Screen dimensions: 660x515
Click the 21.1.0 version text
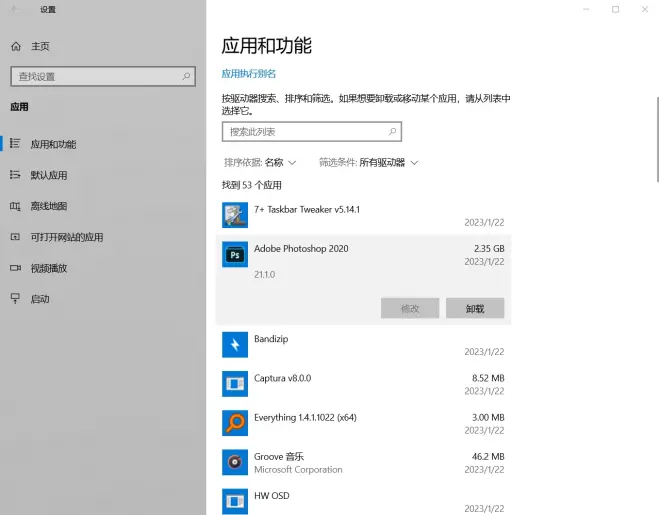click(264, 275)
